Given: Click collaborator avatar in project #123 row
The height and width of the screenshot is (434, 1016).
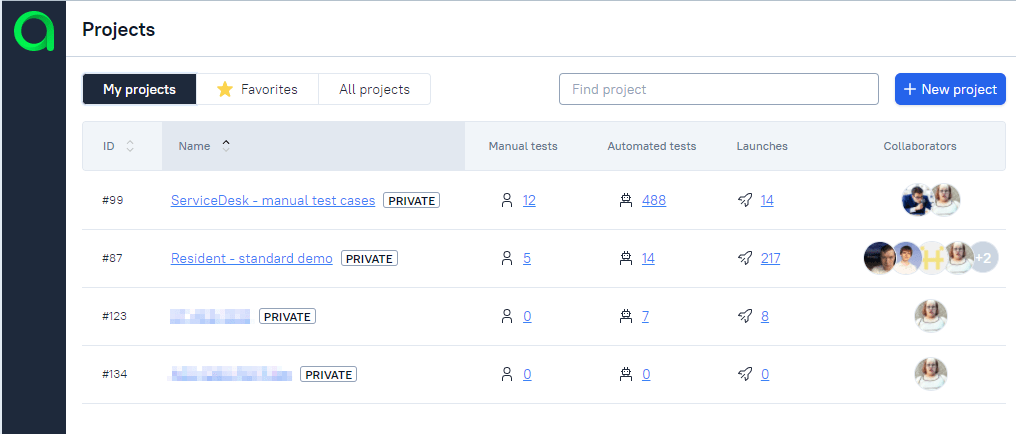Looking at the screenshot, I should [x=930, y=316].
